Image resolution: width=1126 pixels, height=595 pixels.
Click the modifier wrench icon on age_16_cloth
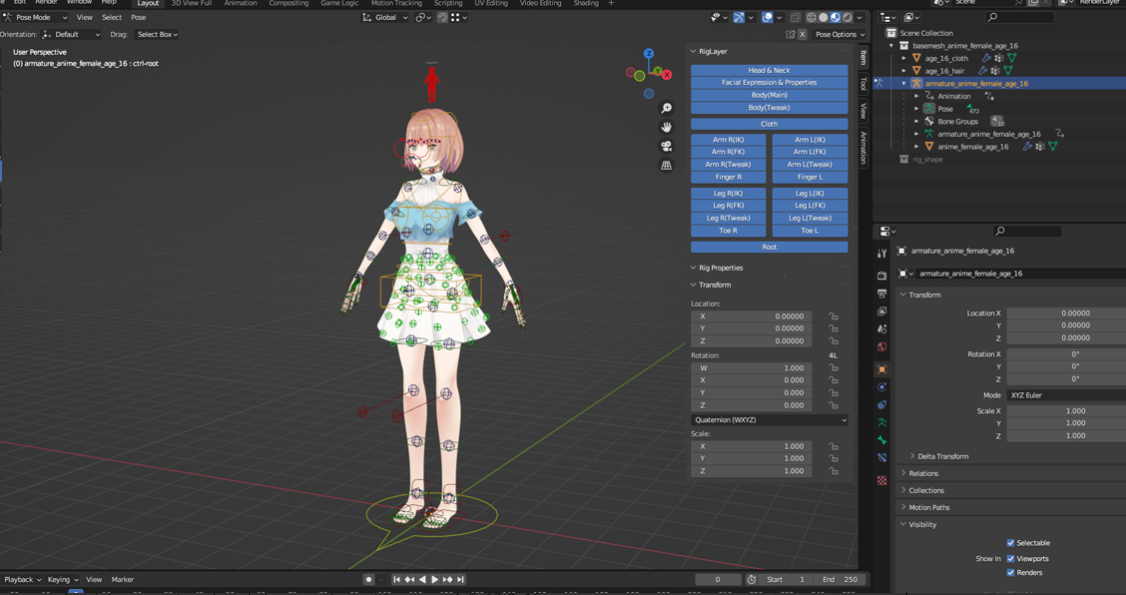986,58
